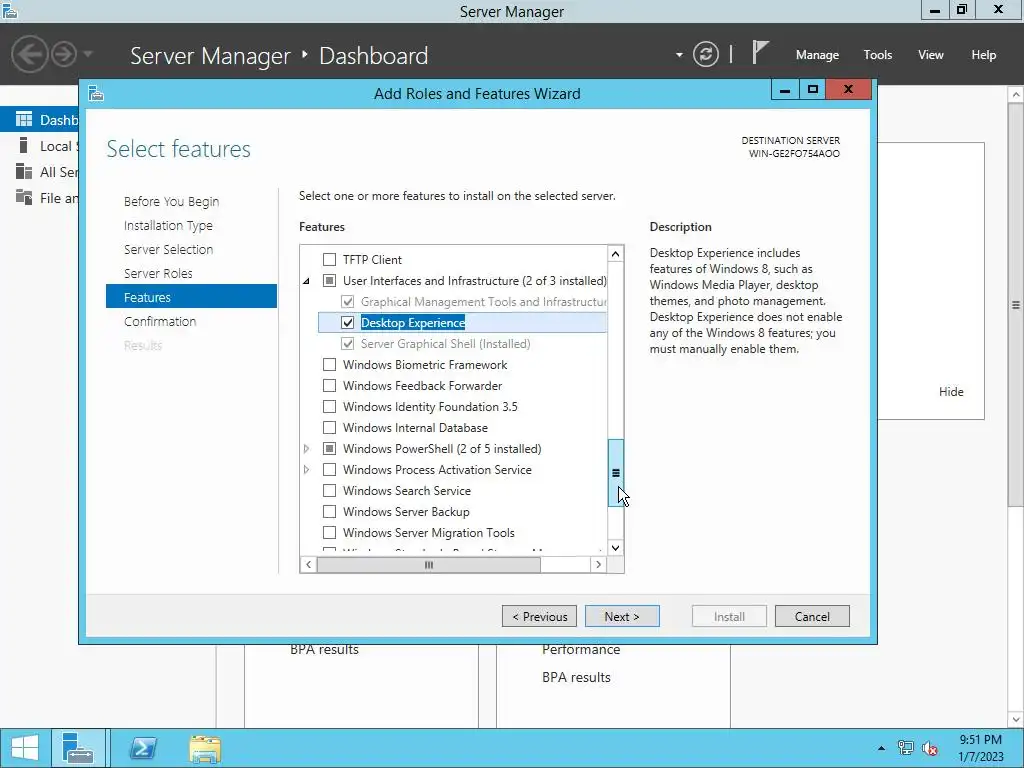This screenshot has width=1024, height=768.
Task: Open the View menu
Action: (931, 55)
